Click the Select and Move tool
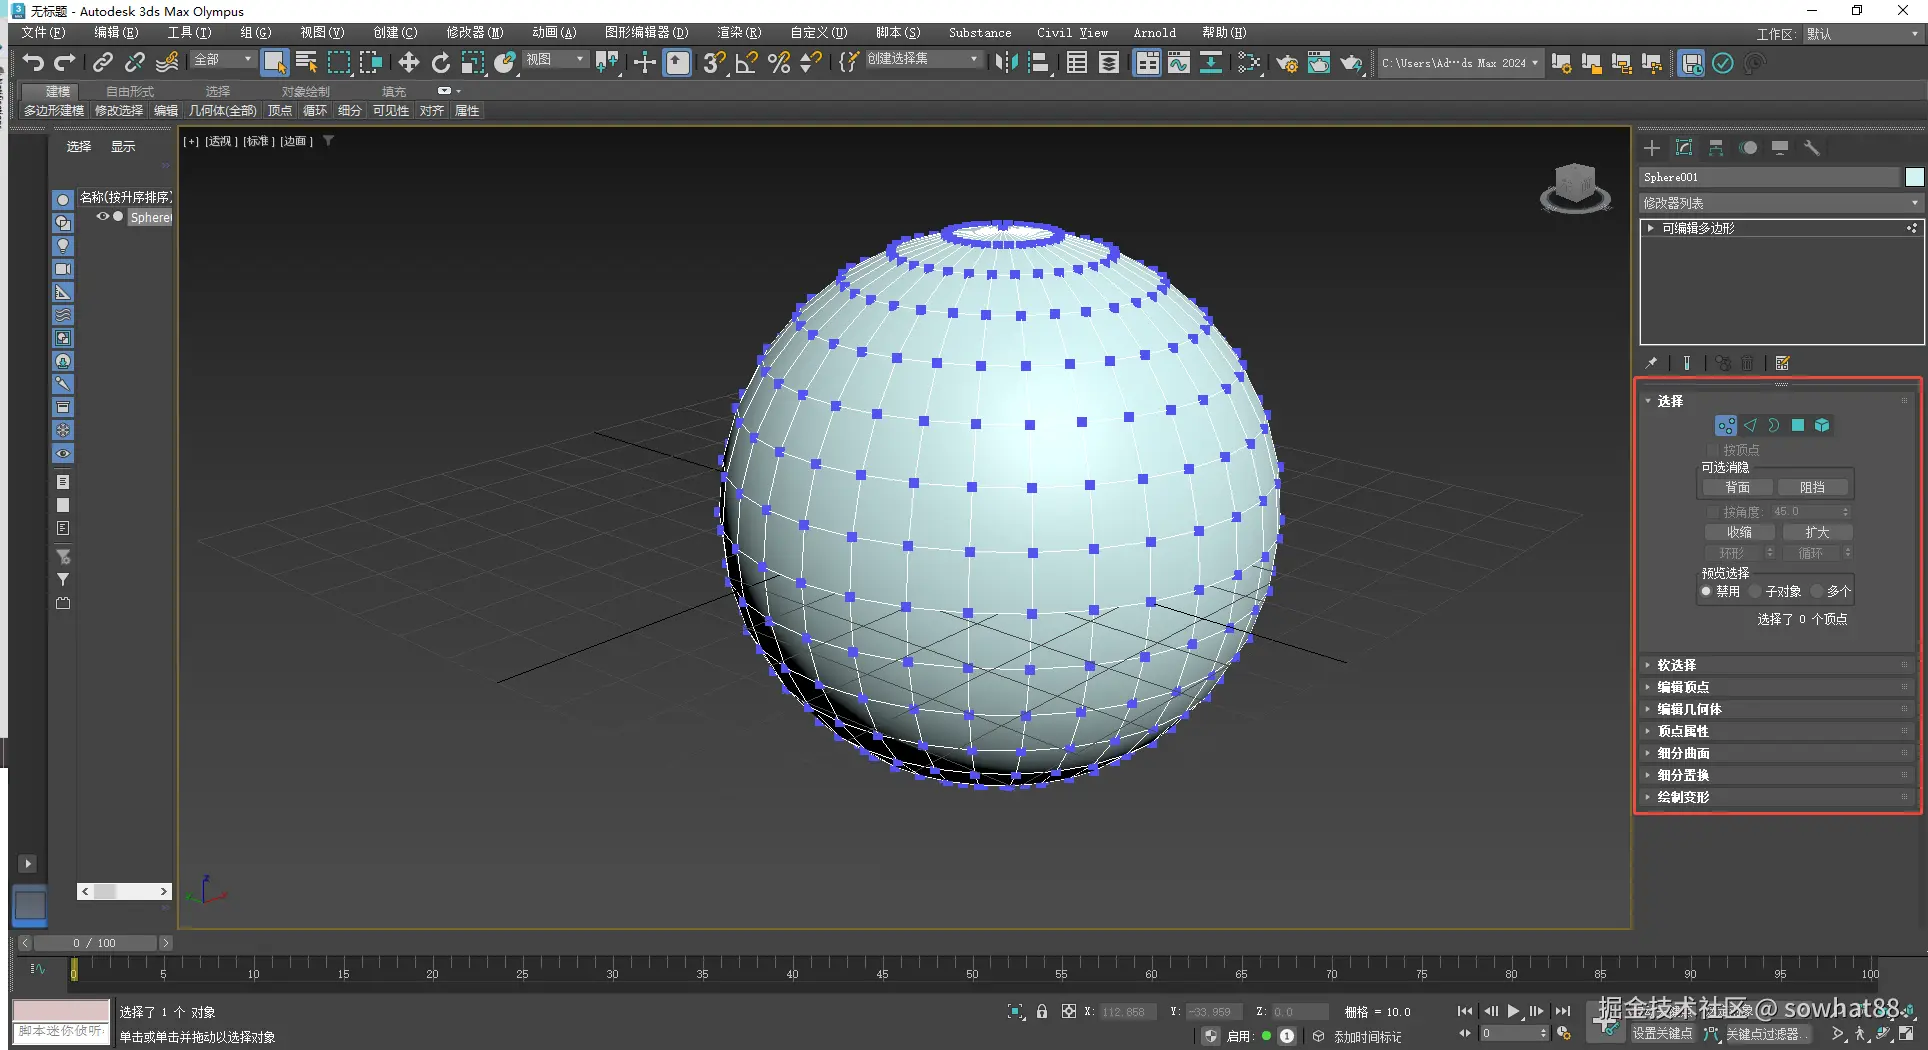This screenshot has width=1928, height=1050. click(408, 63)
